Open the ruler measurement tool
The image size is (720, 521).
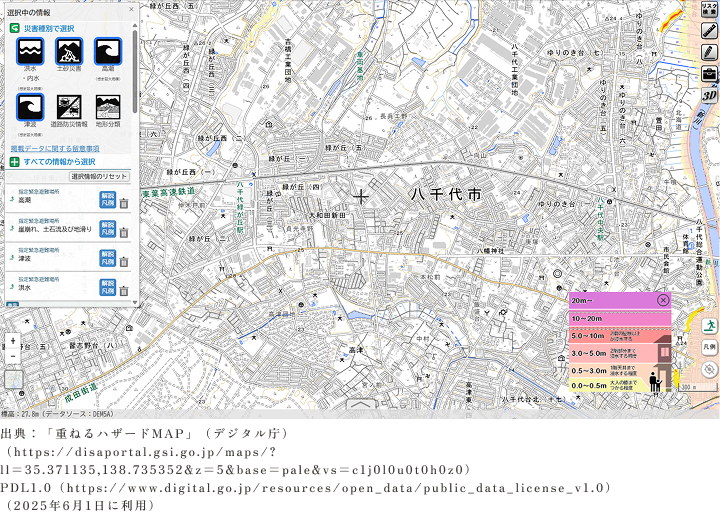coord(709,29)
